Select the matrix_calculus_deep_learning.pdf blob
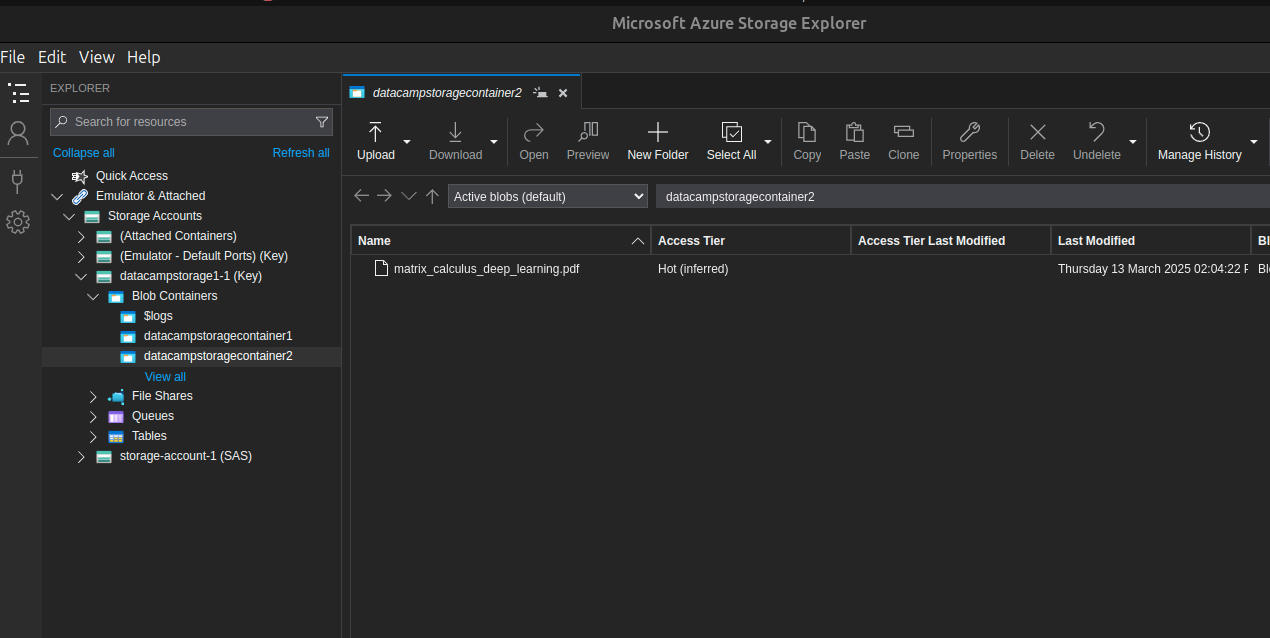 [486, 269]
